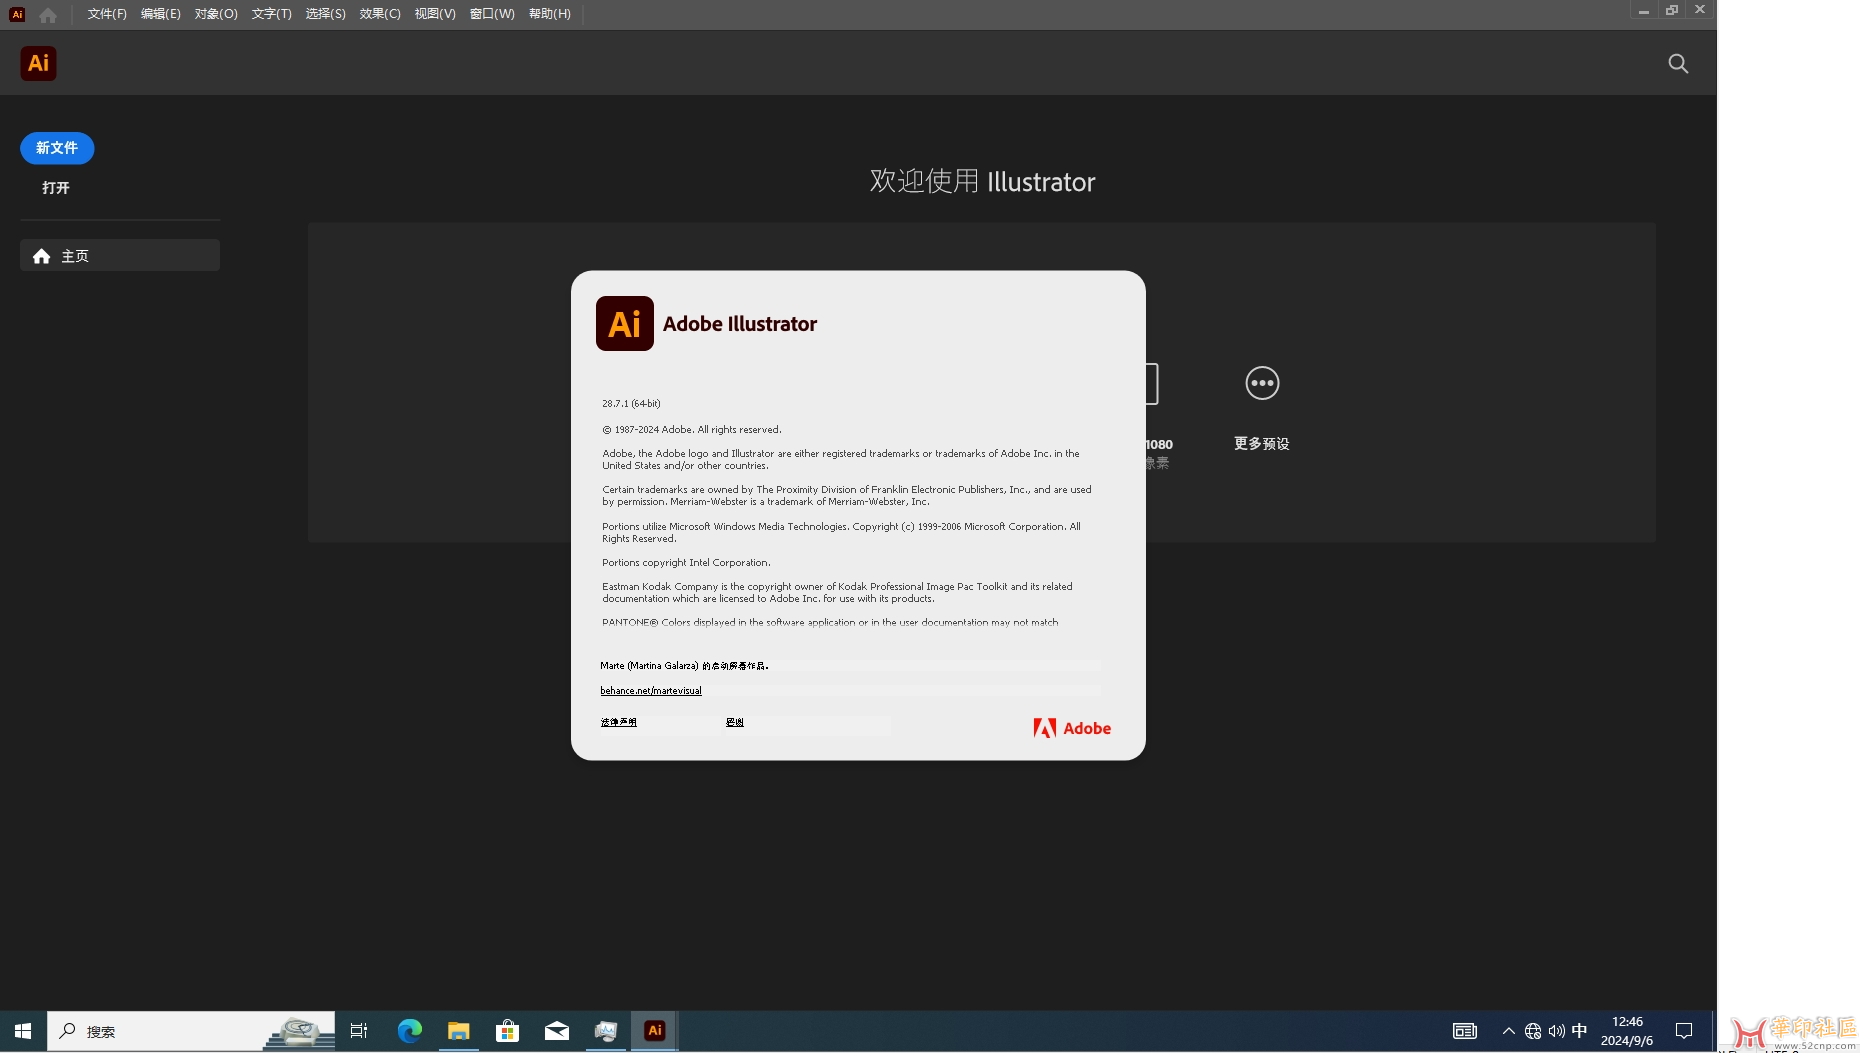Click the 欢迎使用 Illustrator heading

coord(983,181)
